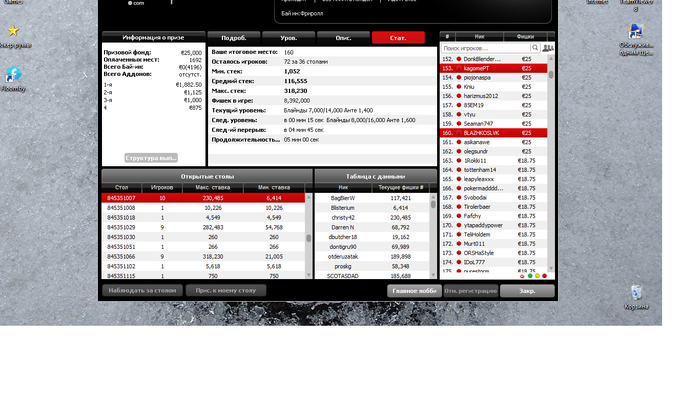This screenshot has width=700, height=394.
Task: Select table row 845351007
Action: [204, 198]
